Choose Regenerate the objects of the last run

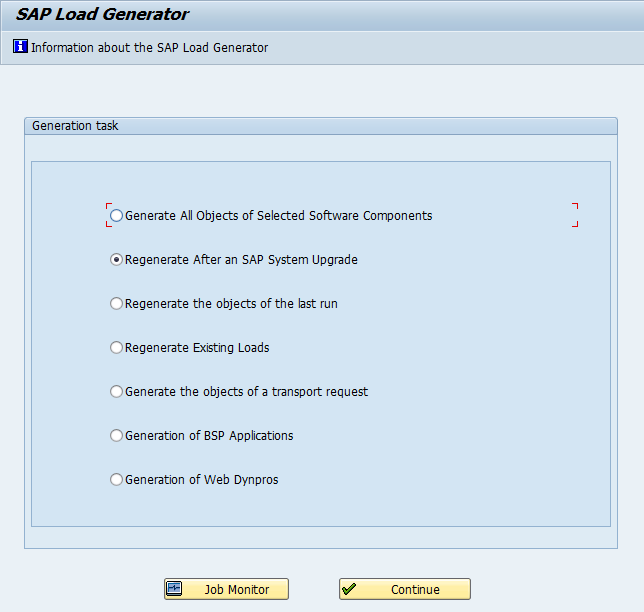click(116, 304)
